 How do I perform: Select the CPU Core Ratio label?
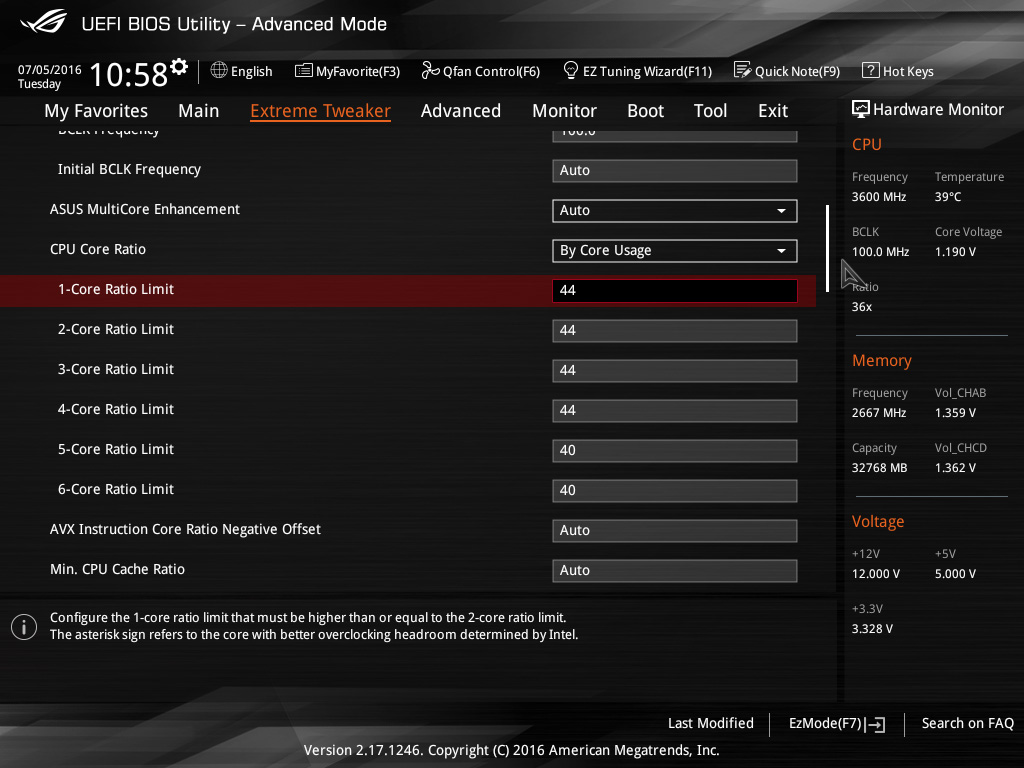[98, 249]
